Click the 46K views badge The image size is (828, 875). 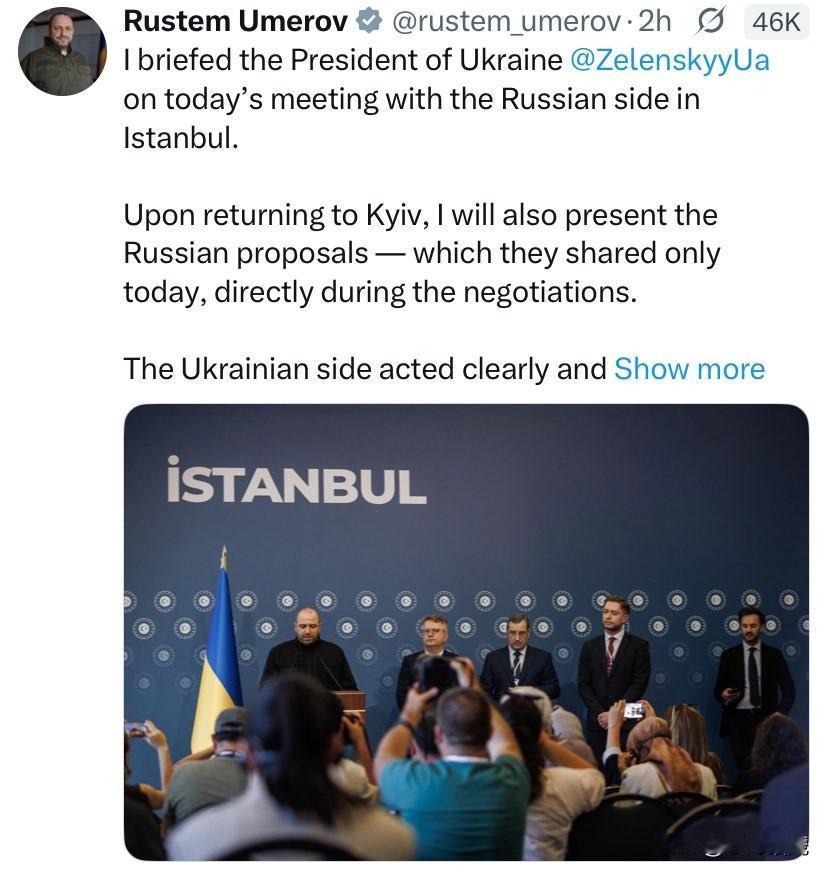(x=776, y=22)
